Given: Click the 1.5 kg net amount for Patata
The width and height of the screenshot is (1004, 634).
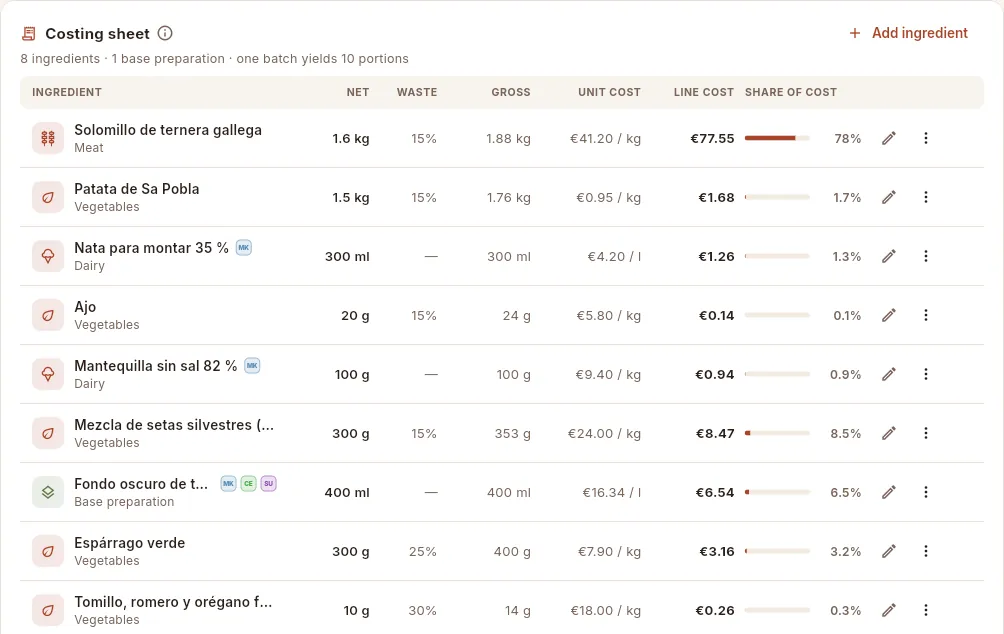Looking at the screenshot, I should pyautogui.click(x=351, y=197).
